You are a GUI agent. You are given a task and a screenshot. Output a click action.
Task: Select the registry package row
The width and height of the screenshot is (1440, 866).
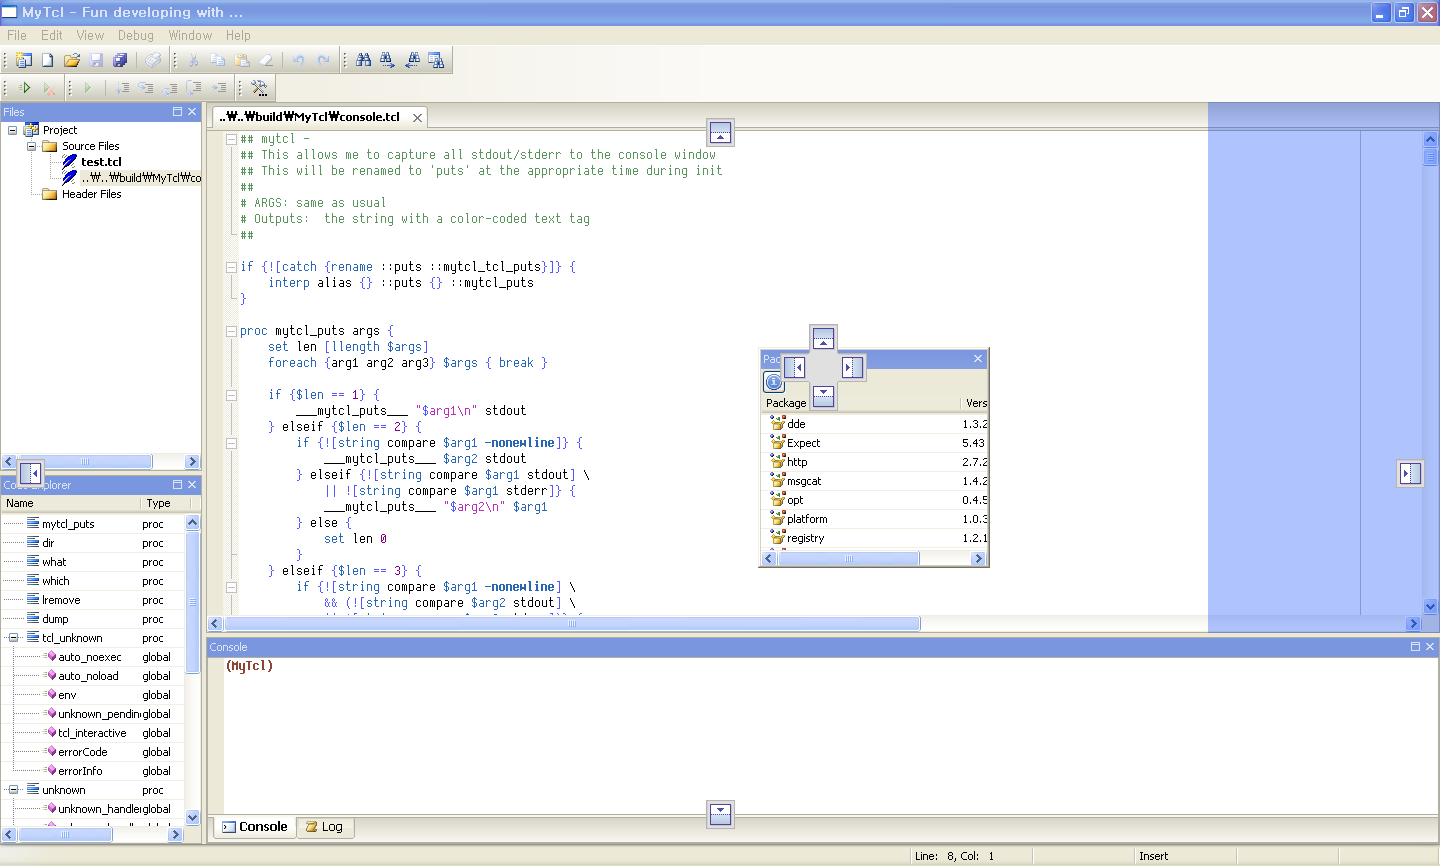click(875, 538)
